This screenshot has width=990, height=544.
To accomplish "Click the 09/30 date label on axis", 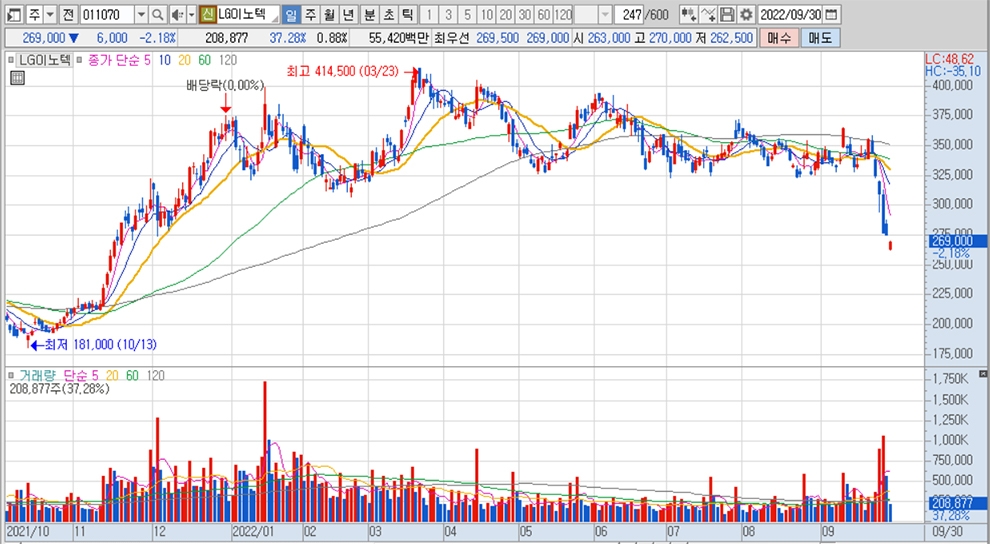I will tap(948, 531).
